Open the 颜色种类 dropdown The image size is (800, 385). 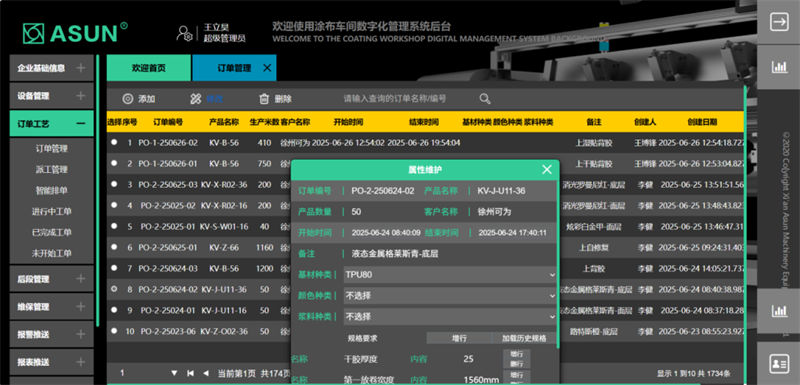pos(449,296)
